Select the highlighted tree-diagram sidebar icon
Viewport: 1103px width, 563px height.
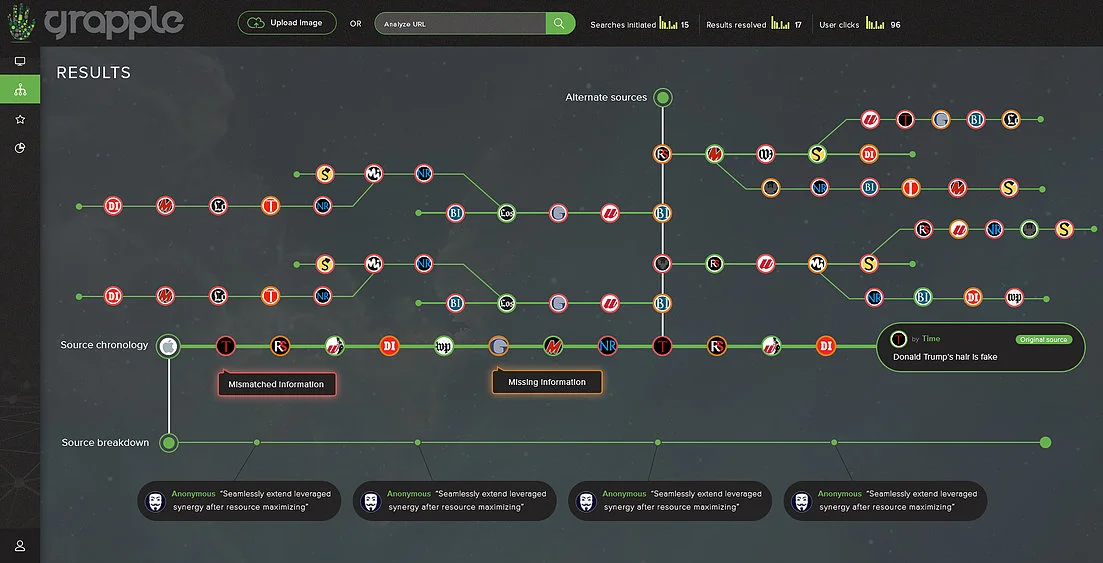coord(20,89)
